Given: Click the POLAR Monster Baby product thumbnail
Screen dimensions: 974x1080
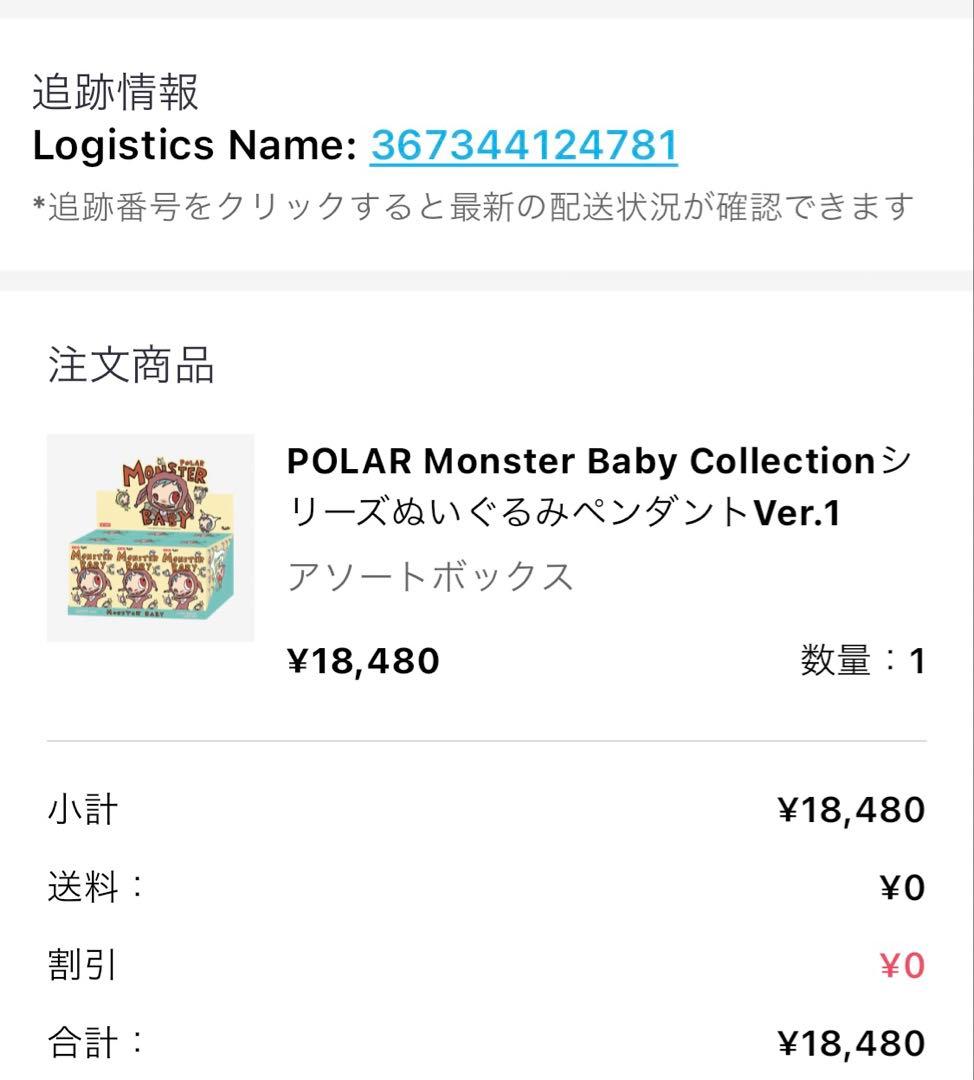Looking at the screenshot, I should click(x=149, y=537).
